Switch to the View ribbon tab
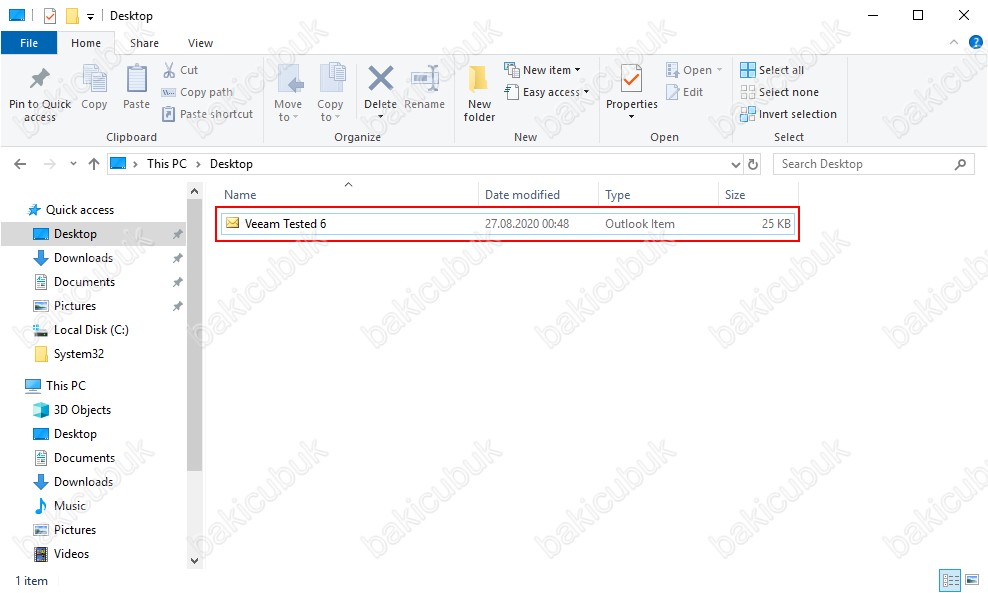The height and width of the screenshot is (593, 988). pyautogui.click(x=200, y=43)
